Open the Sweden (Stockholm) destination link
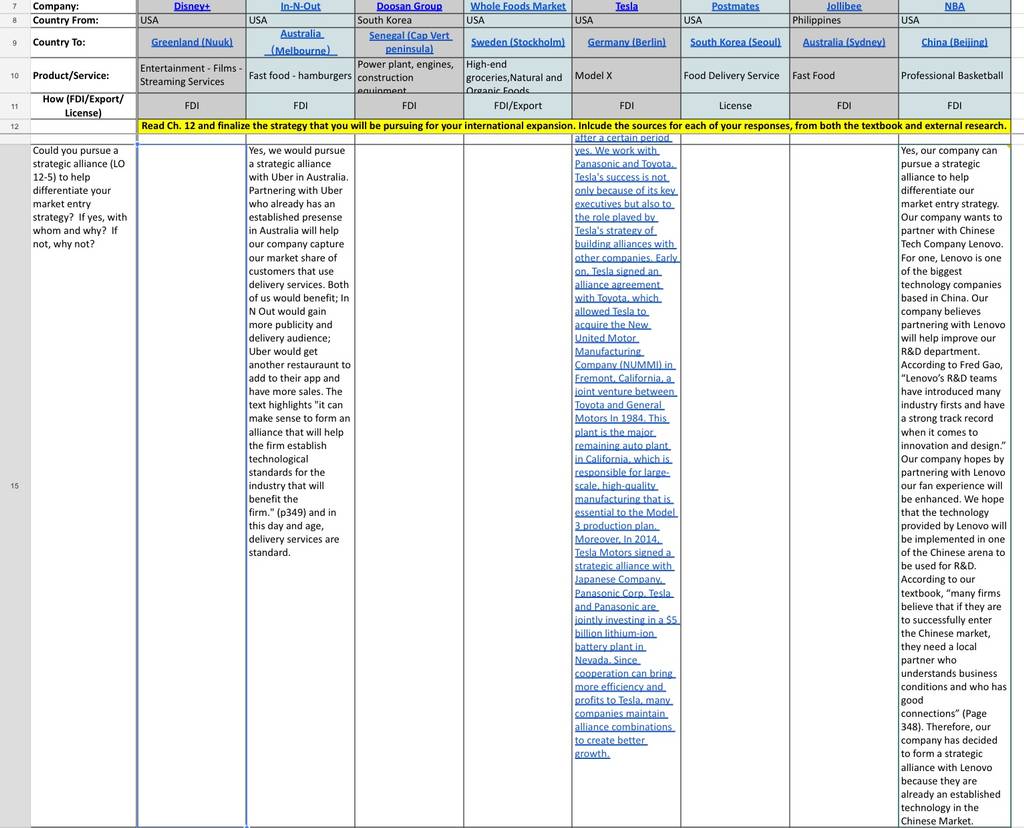Viewport: 1024px width, 828px height. click(x=518, y=42)
